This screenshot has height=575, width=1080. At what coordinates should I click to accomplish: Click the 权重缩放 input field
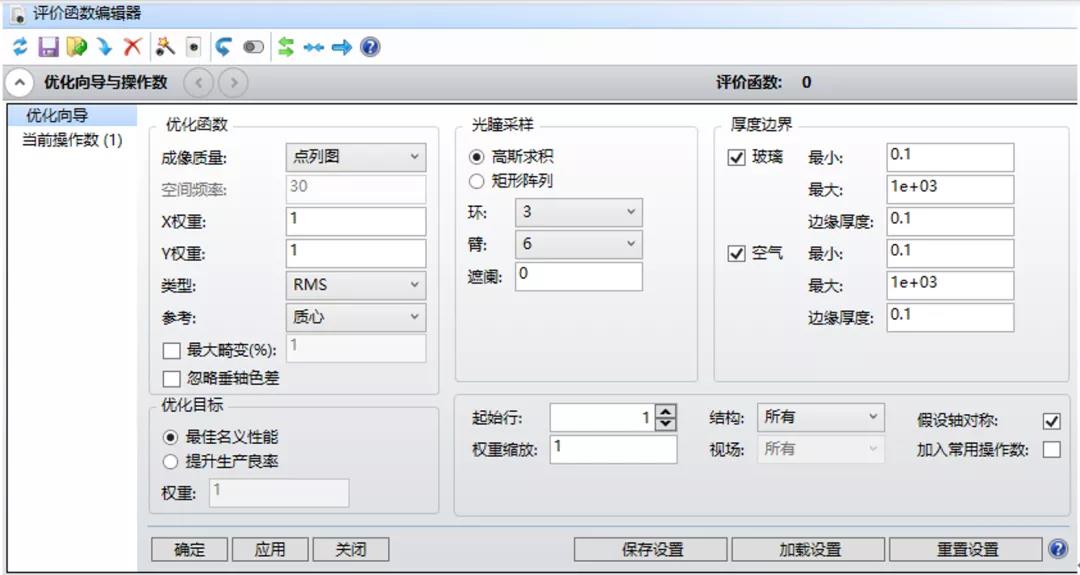[614, 449]
